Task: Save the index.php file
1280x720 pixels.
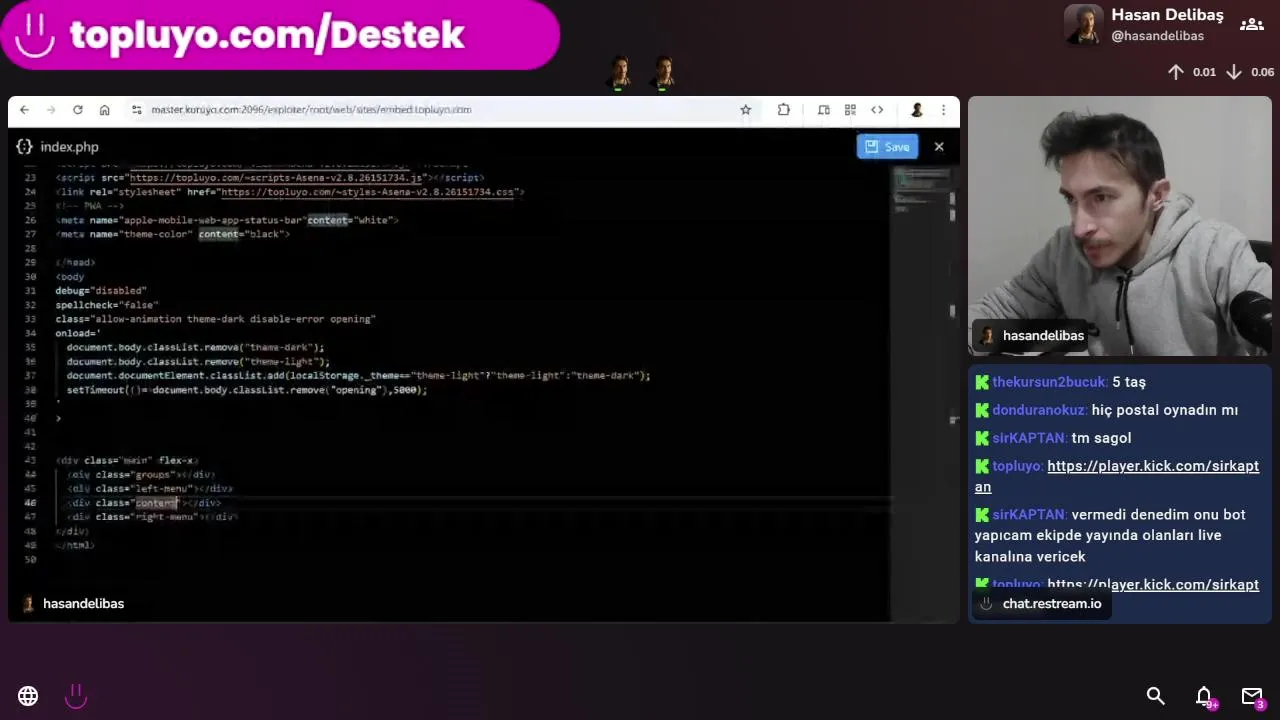Action: 887,147
